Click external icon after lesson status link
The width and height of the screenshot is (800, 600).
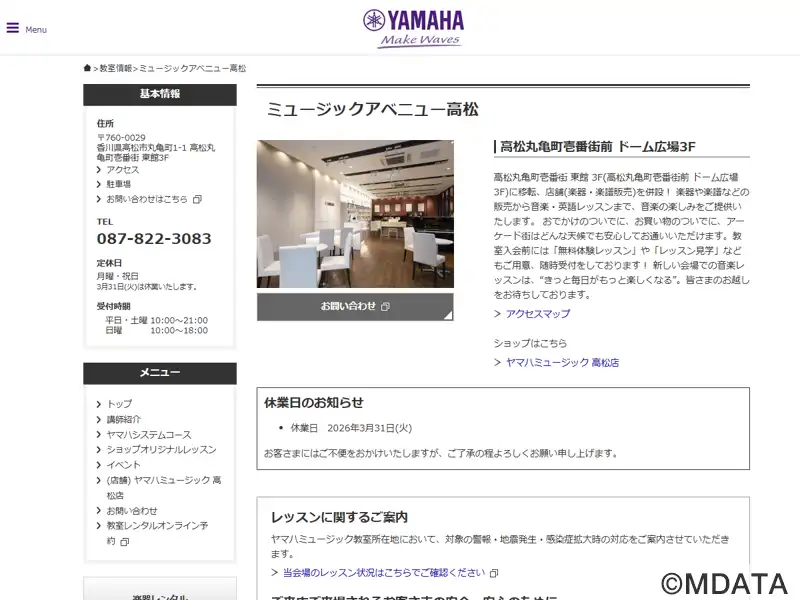494,573
